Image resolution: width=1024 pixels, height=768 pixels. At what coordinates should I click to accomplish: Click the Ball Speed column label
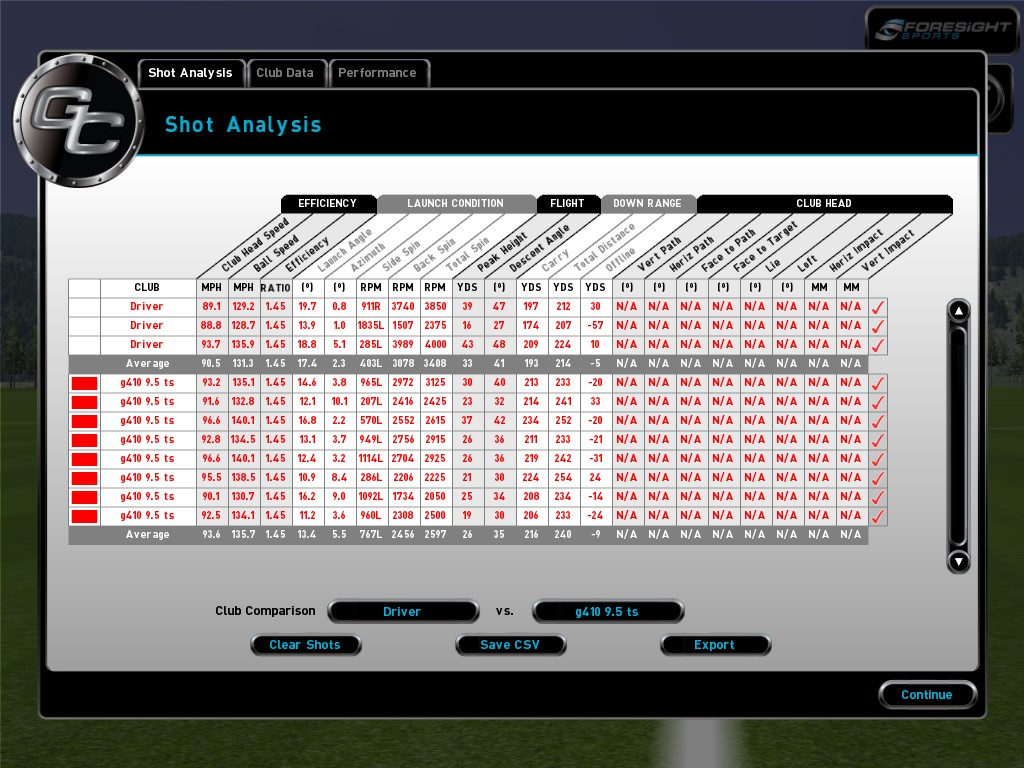(276, 253)
